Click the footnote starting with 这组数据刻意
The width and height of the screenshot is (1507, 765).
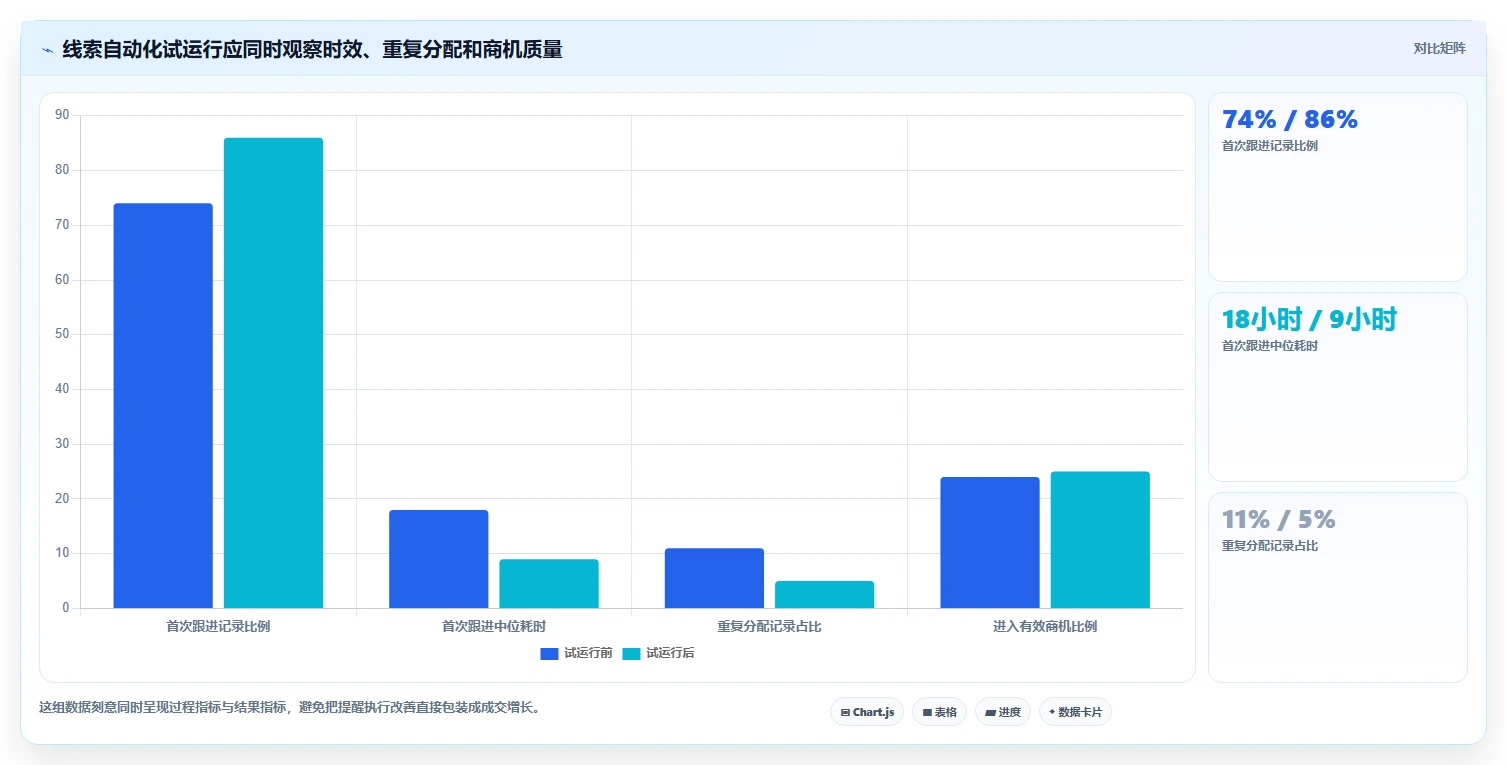292,707
